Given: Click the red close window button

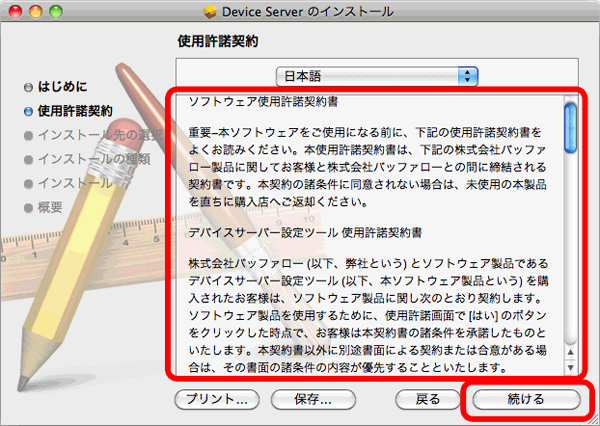Looking at the screenshot, I should pos(16,12).
